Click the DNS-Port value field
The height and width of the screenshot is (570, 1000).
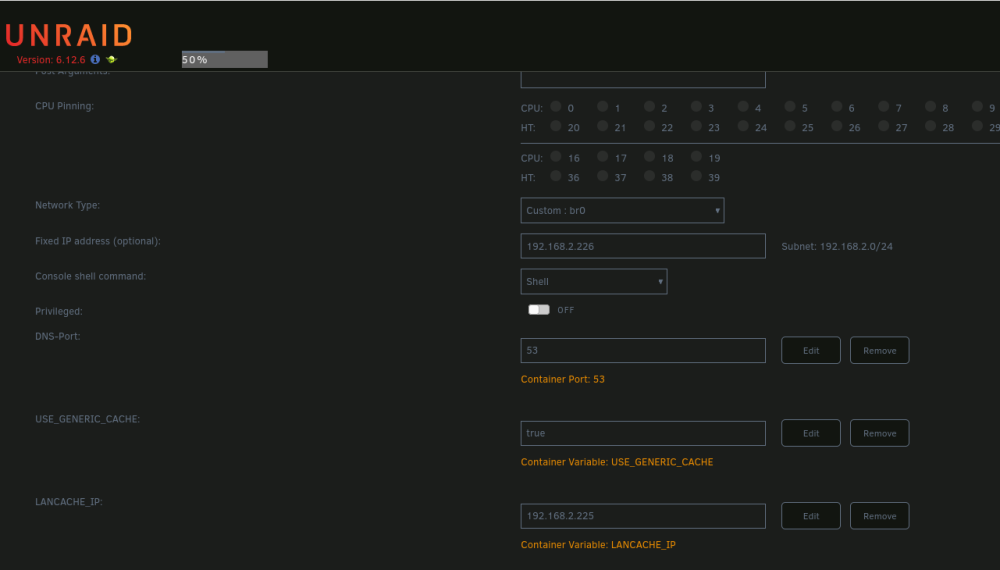point(643,350)
